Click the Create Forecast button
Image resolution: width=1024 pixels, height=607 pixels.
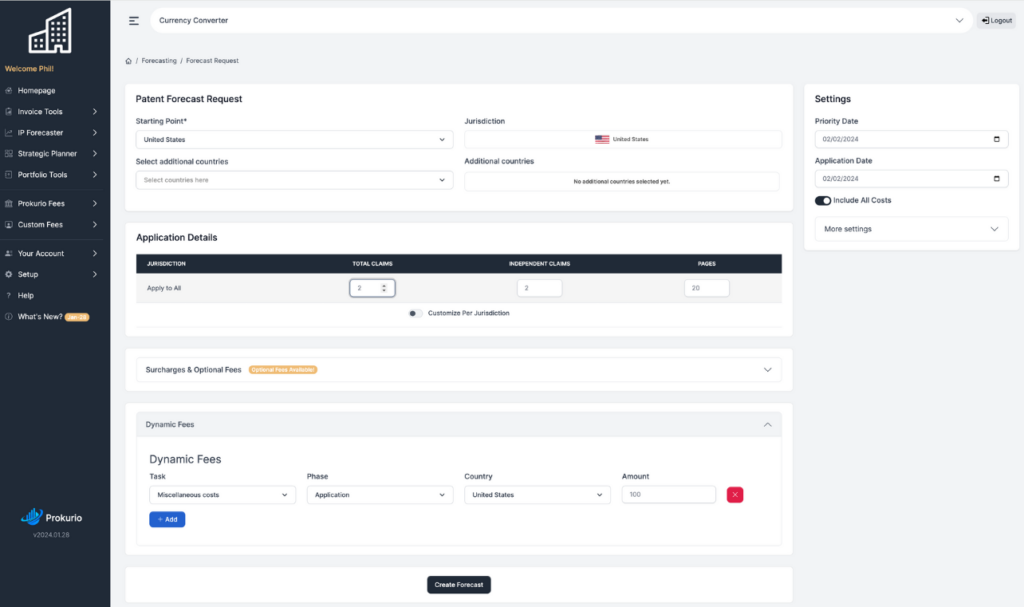point(458,585)
